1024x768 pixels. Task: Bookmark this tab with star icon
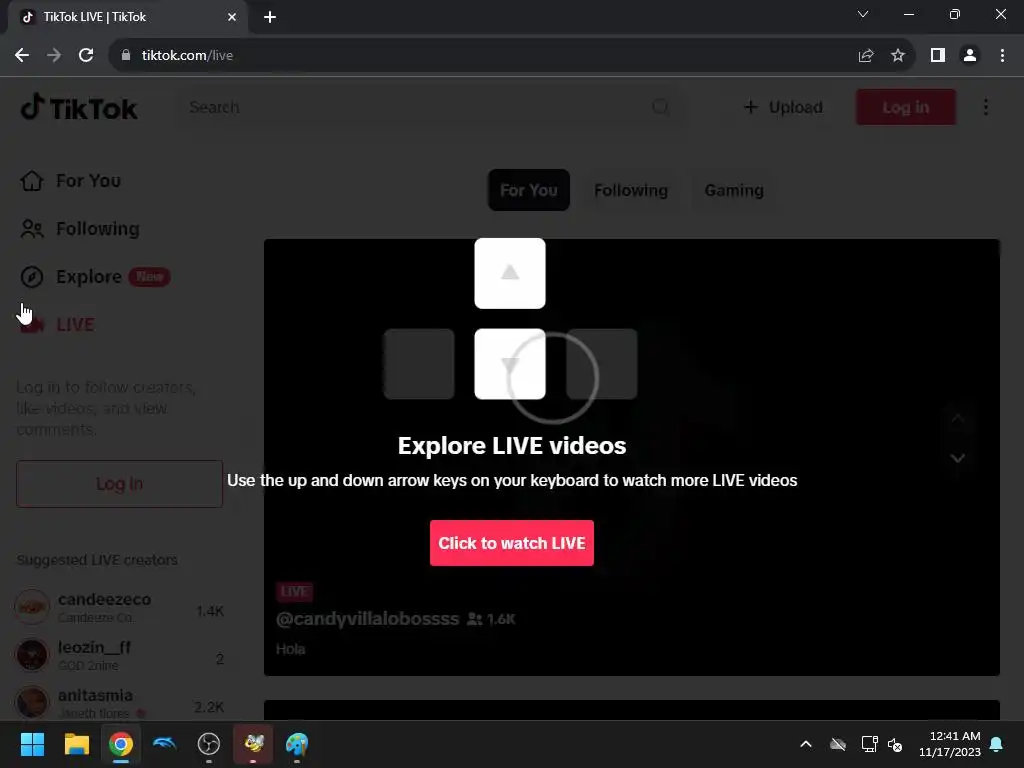click(898, 56)
